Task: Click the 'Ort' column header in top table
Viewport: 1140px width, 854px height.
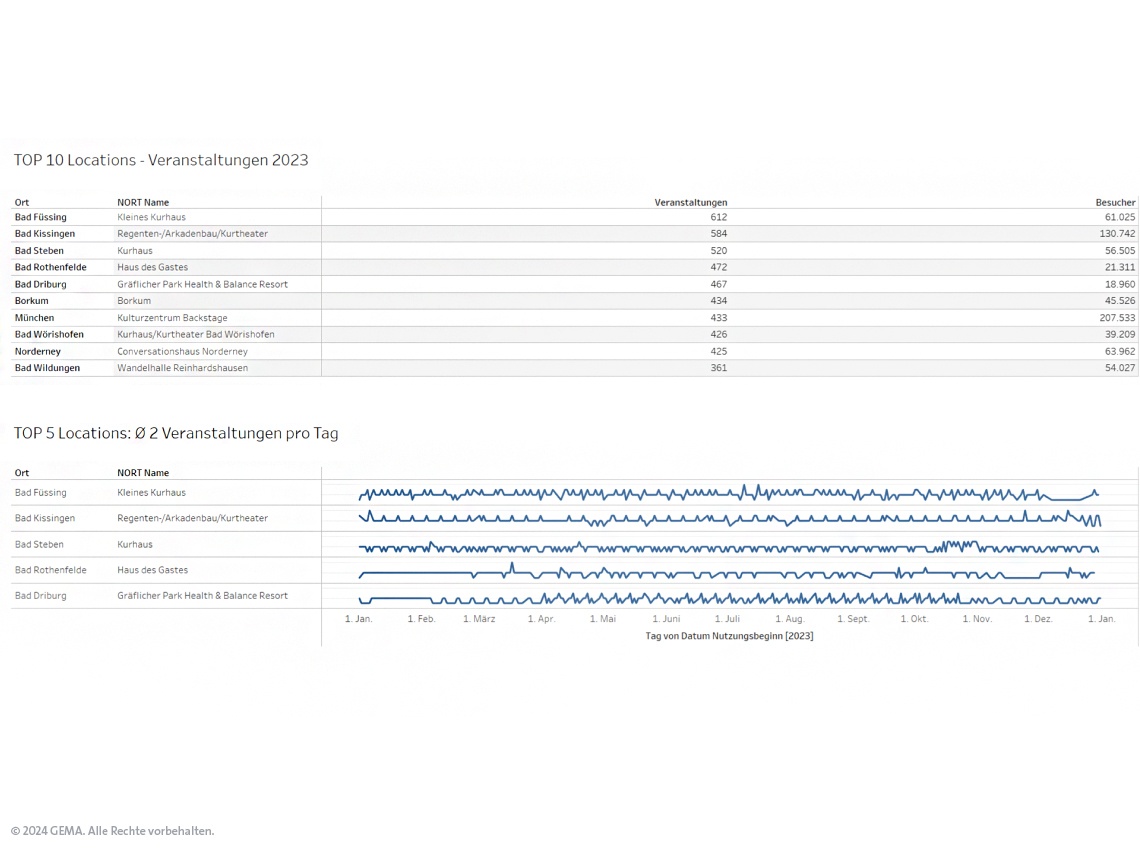Action: (x=22, y=202)
